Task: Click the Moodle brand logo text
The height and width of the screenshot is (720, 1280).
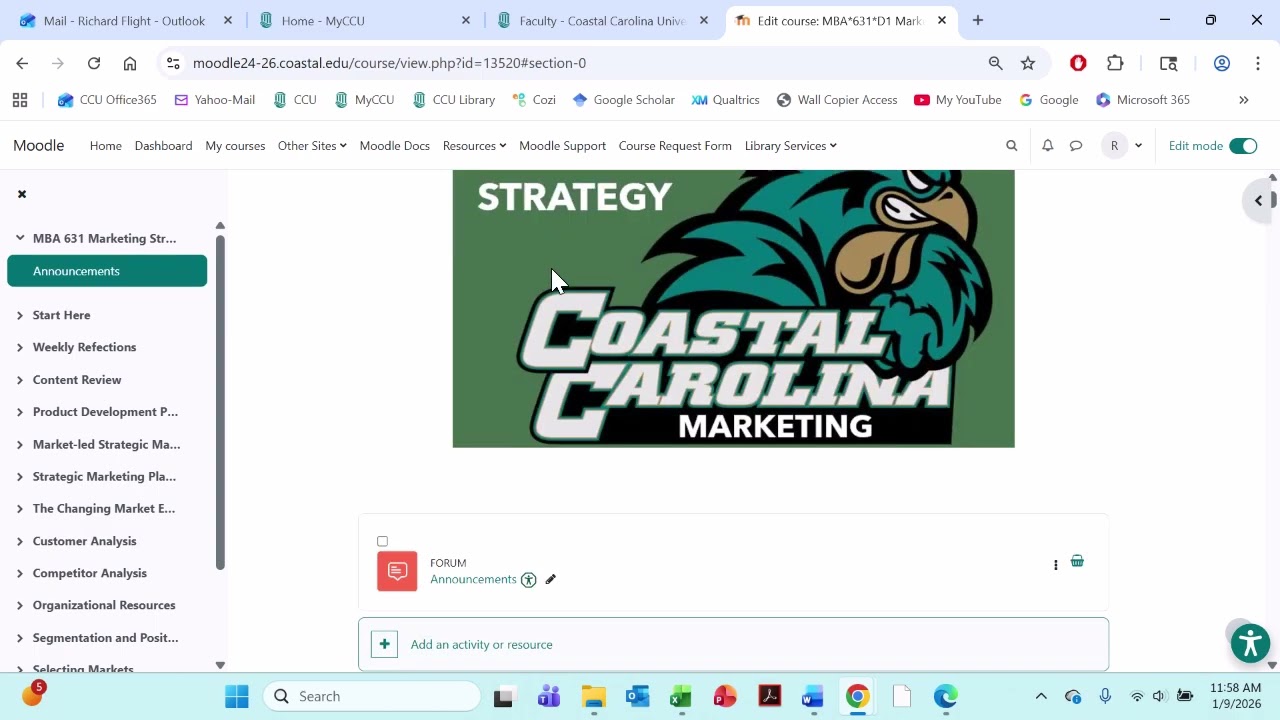Action: 38,146
